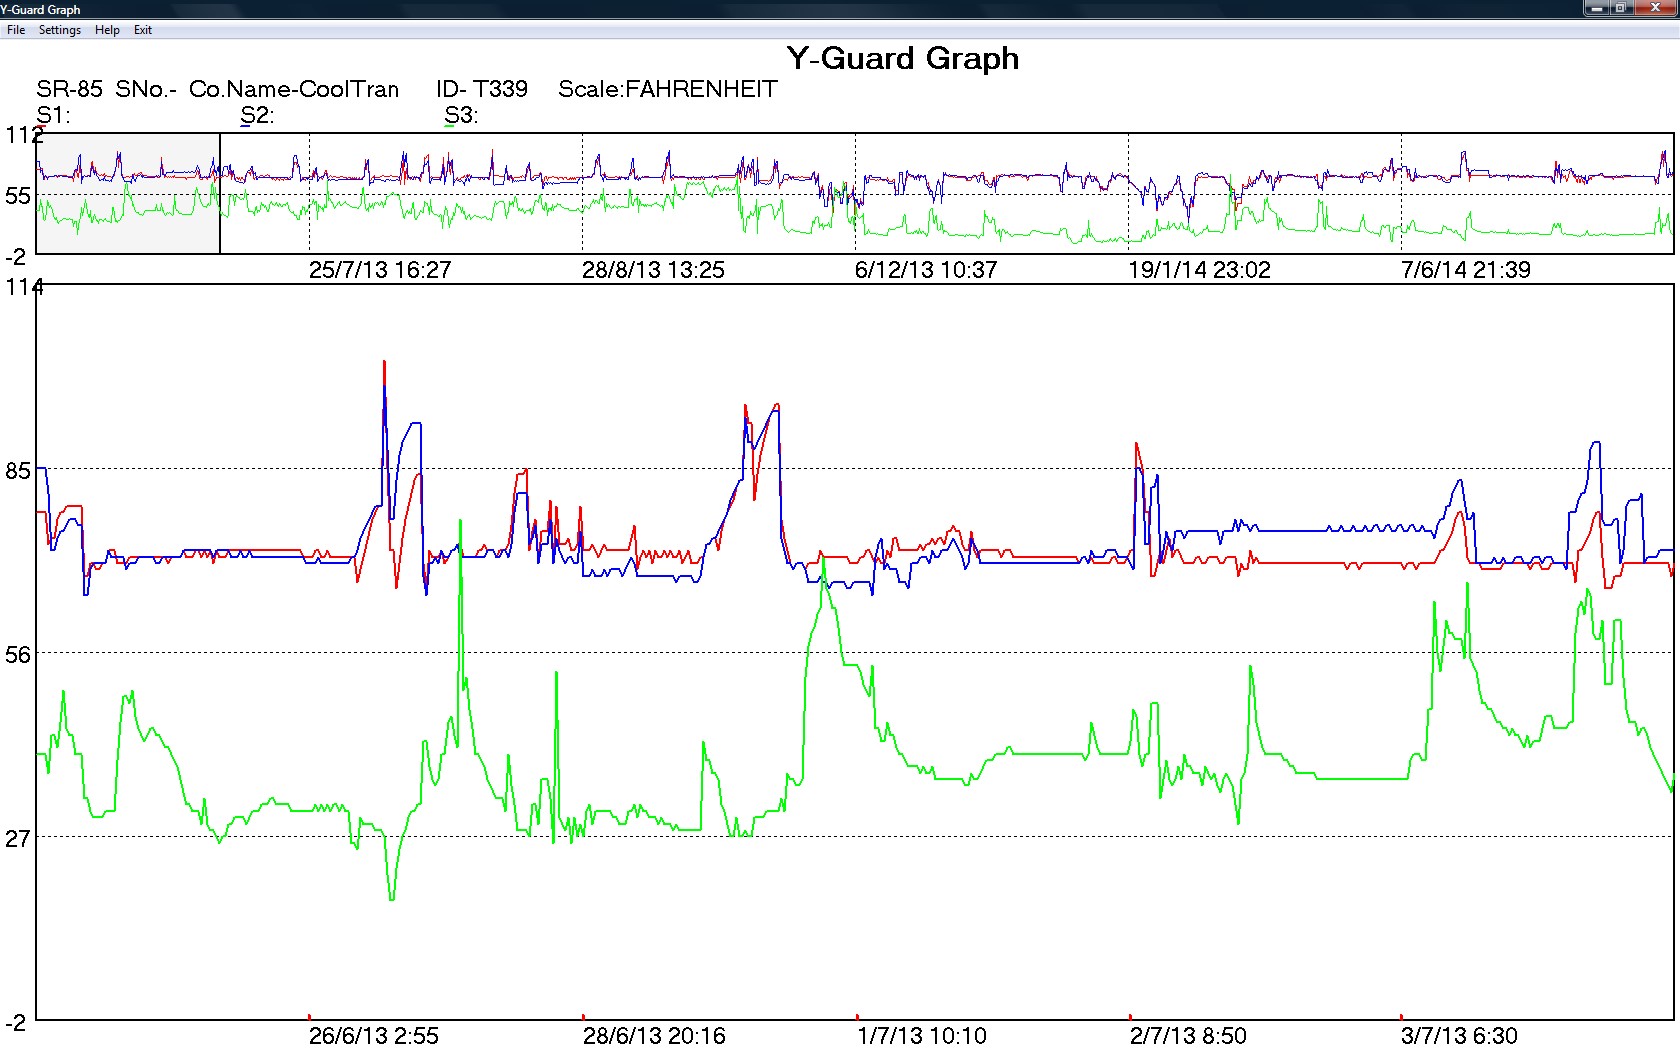Click the 85 y-axis label on main graph
Screen dimensions: 1680x1050
point(18,471)
